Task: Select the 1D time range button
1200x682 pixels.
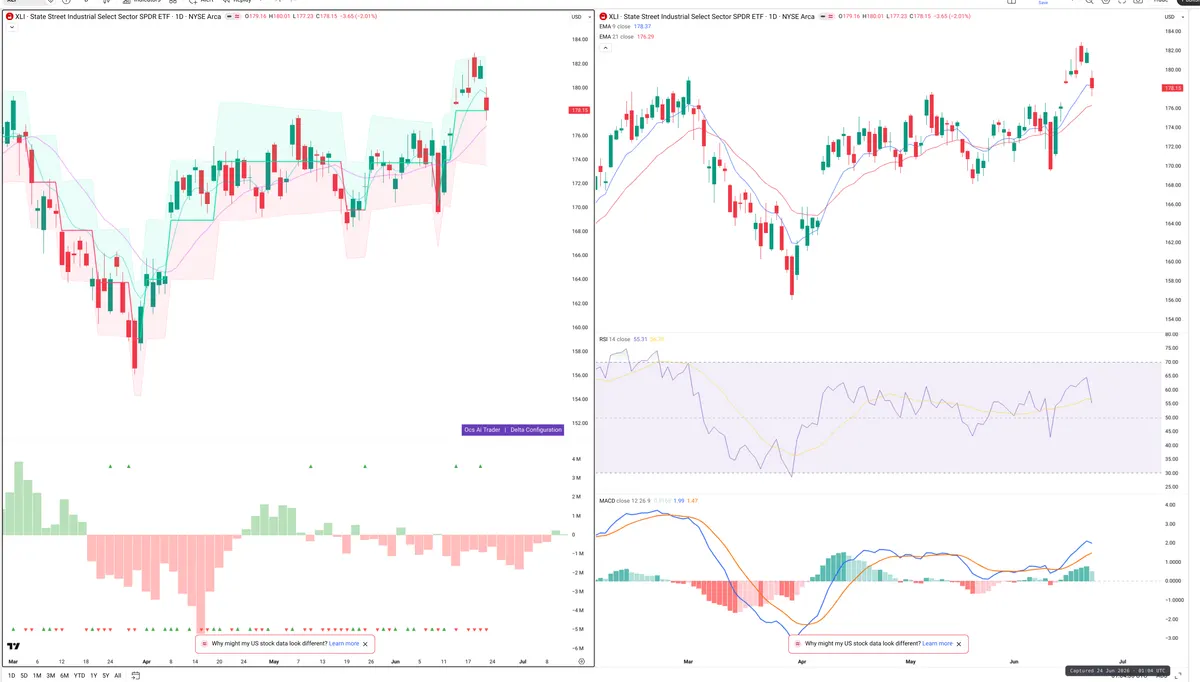Action: tap(12, 676)
